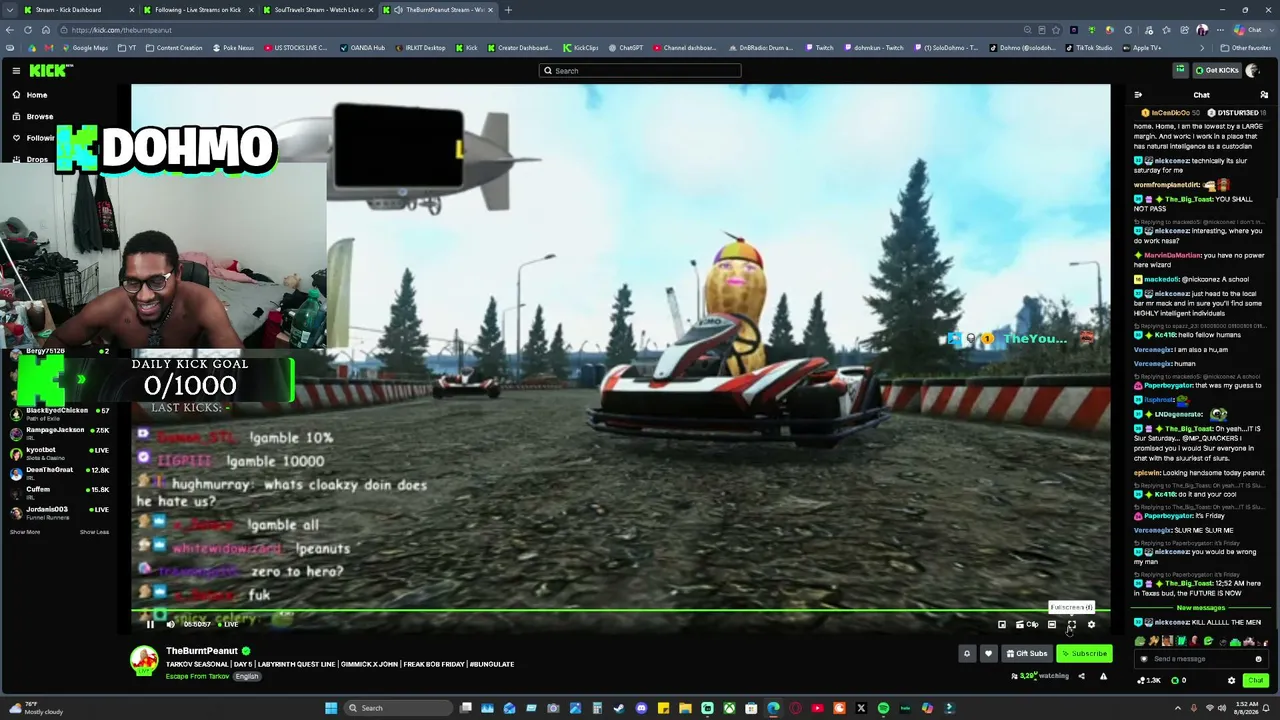The image size is (1280, 720).
Task: Open the user profile avatar menu
Action: pyautogui.click(x=1253, y=70)
